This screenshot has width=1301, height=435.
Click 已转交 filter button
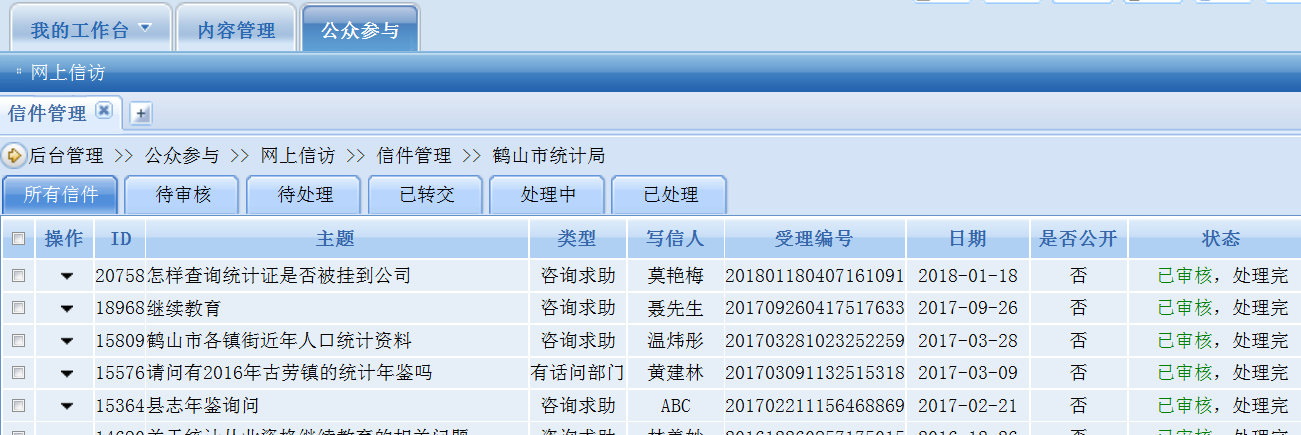[426, 195]
